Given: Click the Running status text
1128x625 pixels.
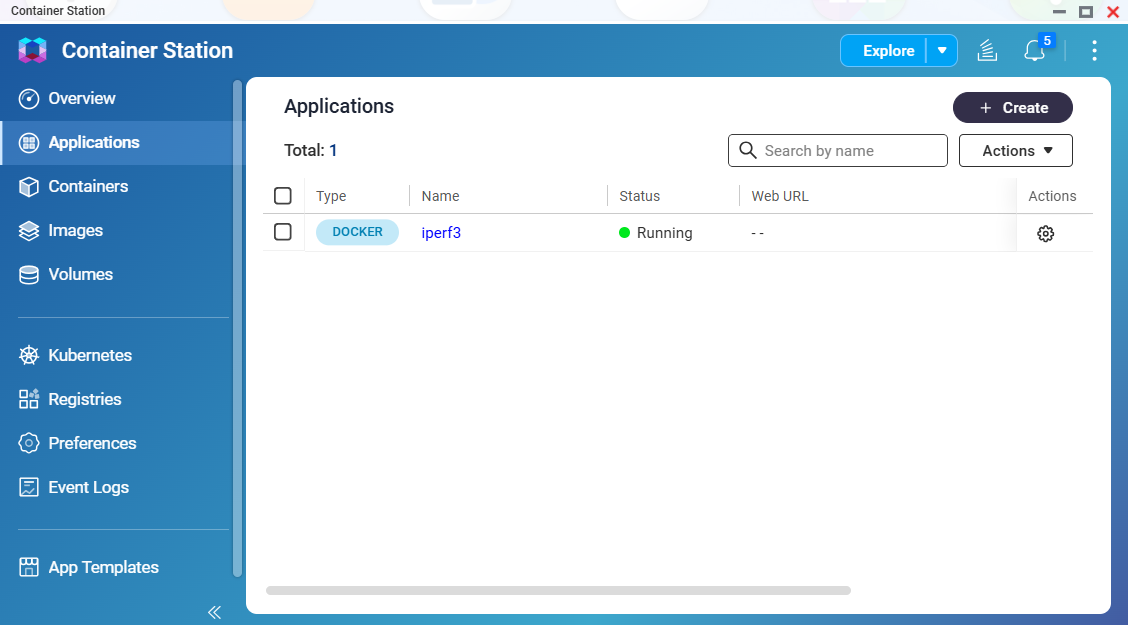Looking at the screenshot, I should pos(665,233).
